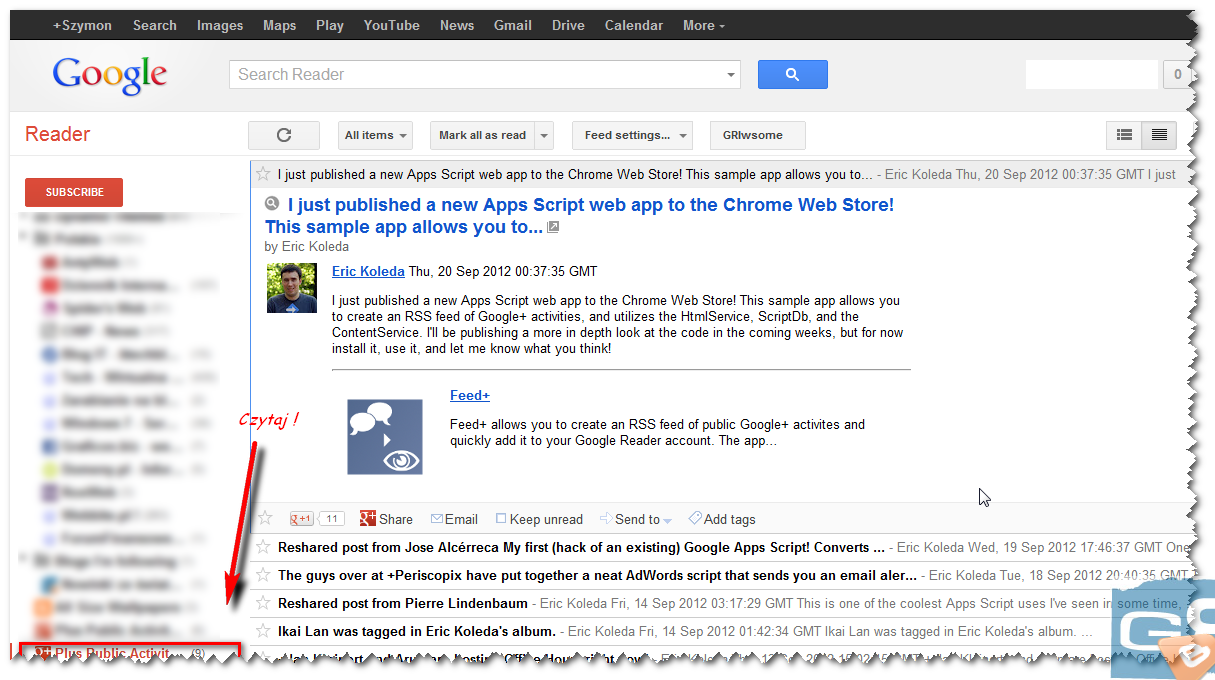
Task: Open the Pierre Lindenbaum reshared post row
Action: [722, 603]
